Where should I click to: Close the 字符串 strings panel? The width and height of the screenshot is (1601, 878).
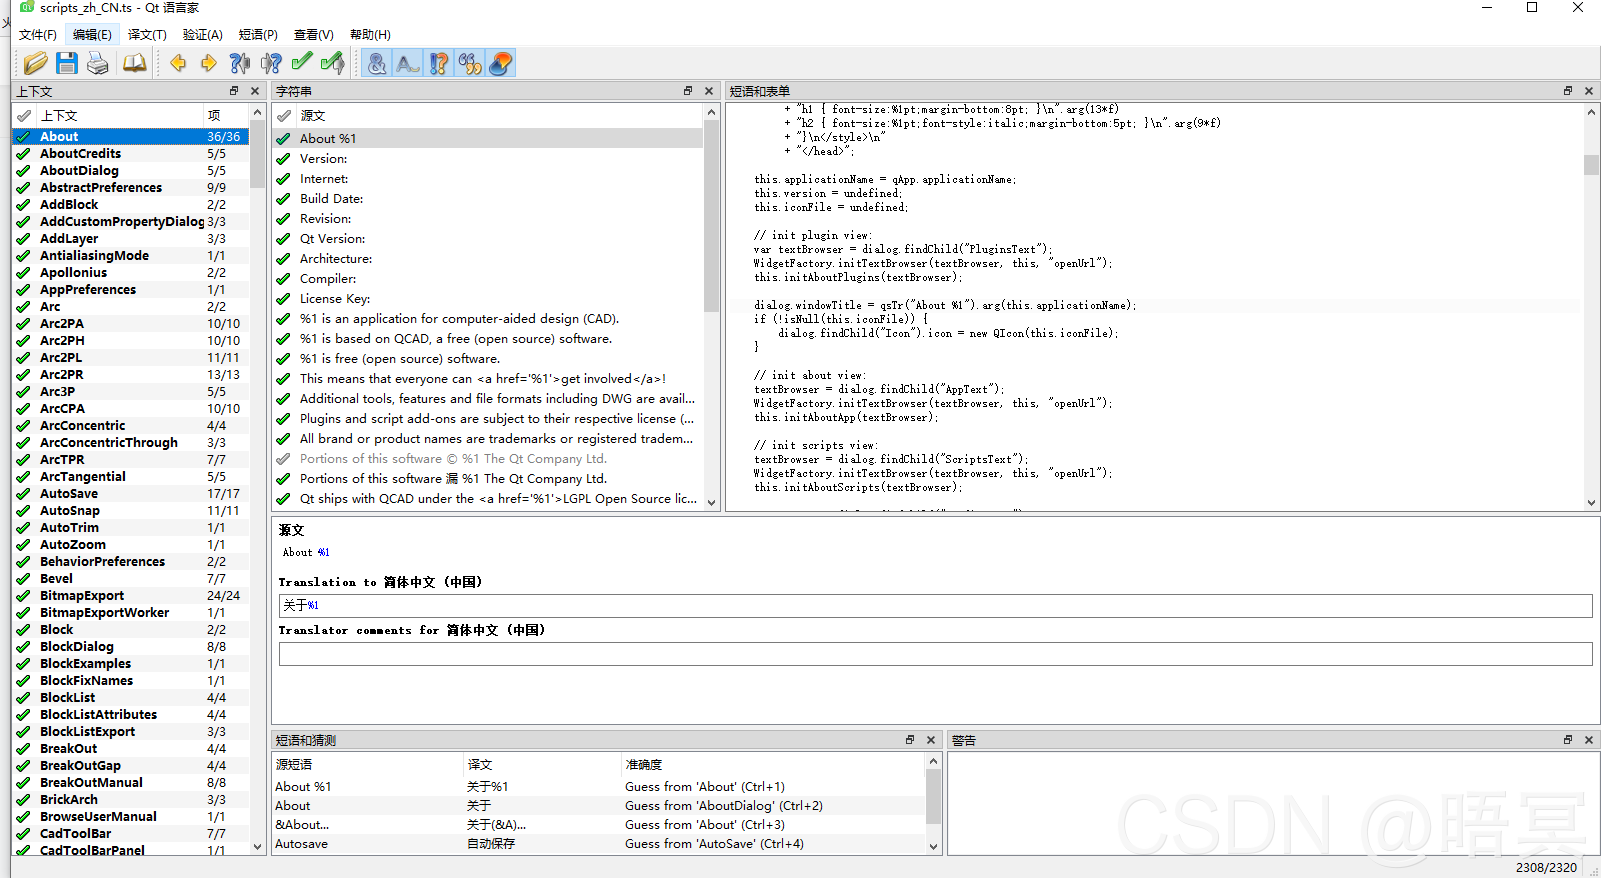709,91
